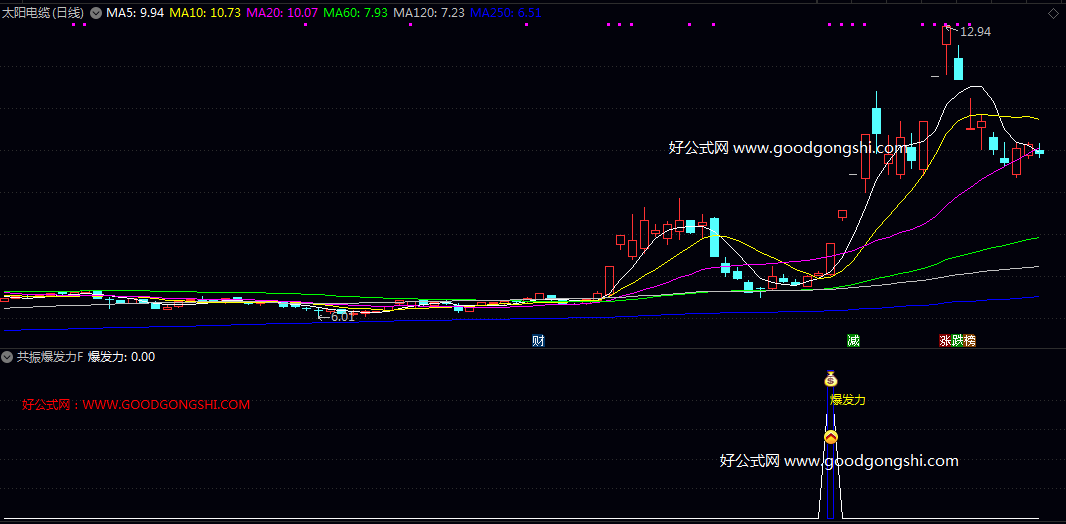The height and width of the screenshot is (524, 1066).
Task: Click the 6.01 low price label
Action: point(342,317)
